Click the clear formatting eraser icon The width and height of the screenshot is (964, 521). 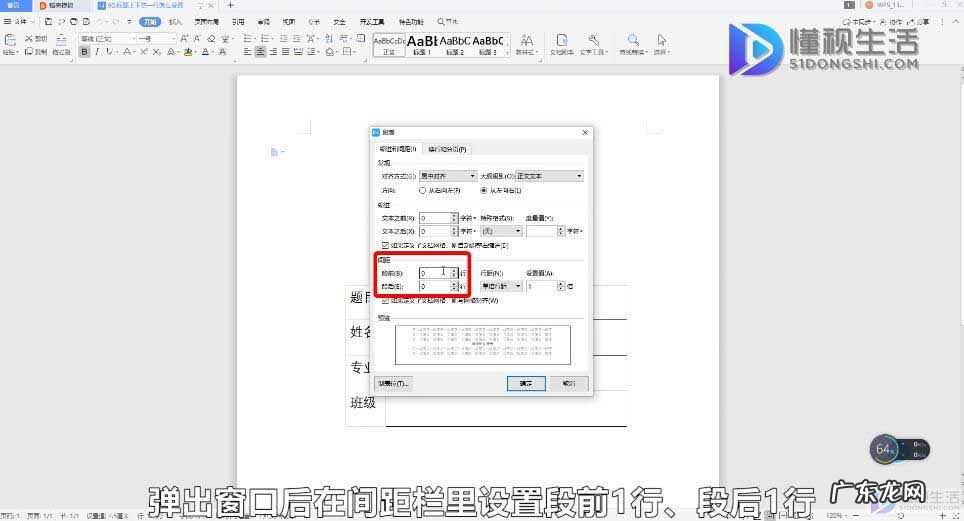point(211,38)
